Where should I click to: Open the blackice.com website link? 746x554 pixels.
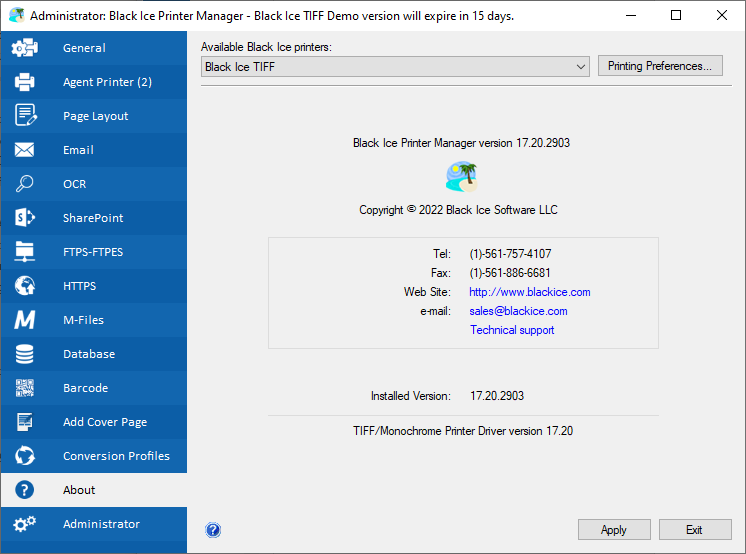pos(529,292)
